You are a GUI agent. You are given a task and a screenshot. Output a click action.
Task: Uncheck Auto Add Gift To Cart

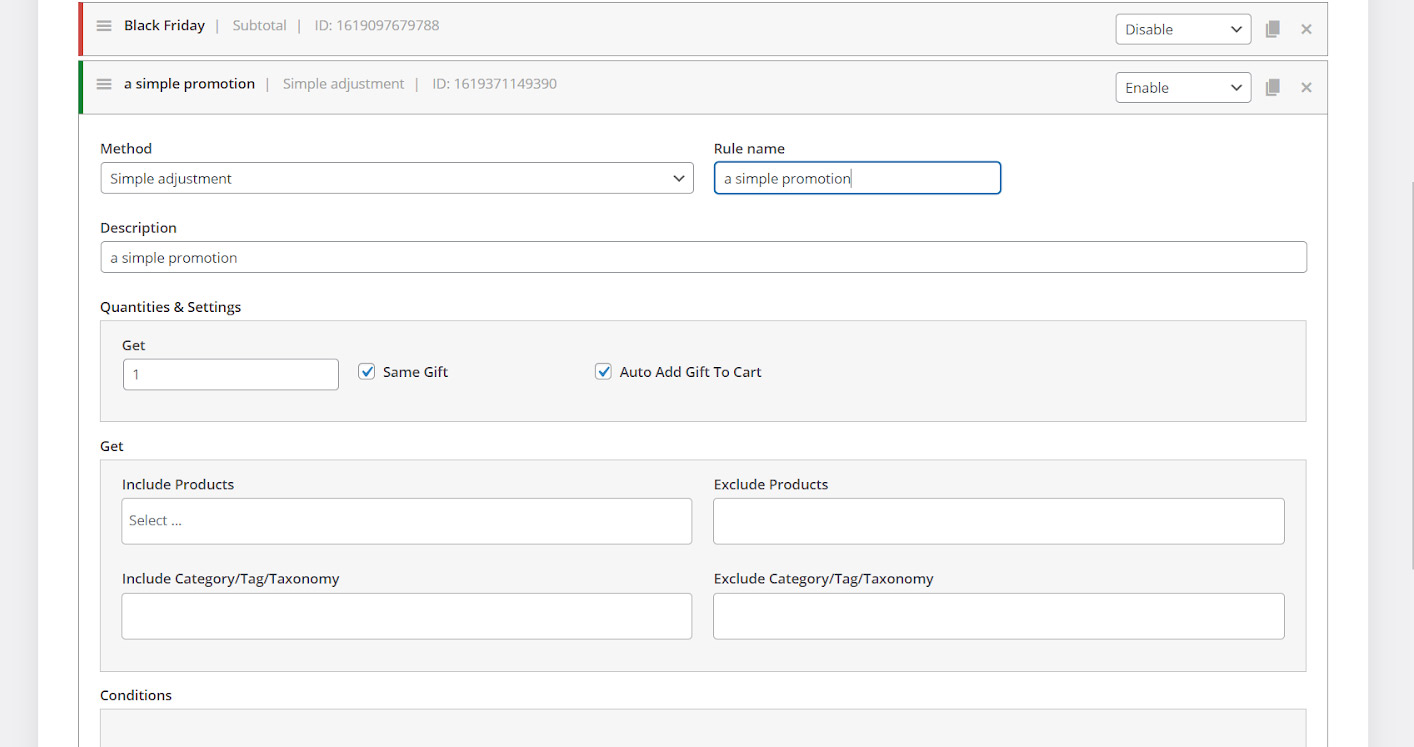tap(603, 372)
